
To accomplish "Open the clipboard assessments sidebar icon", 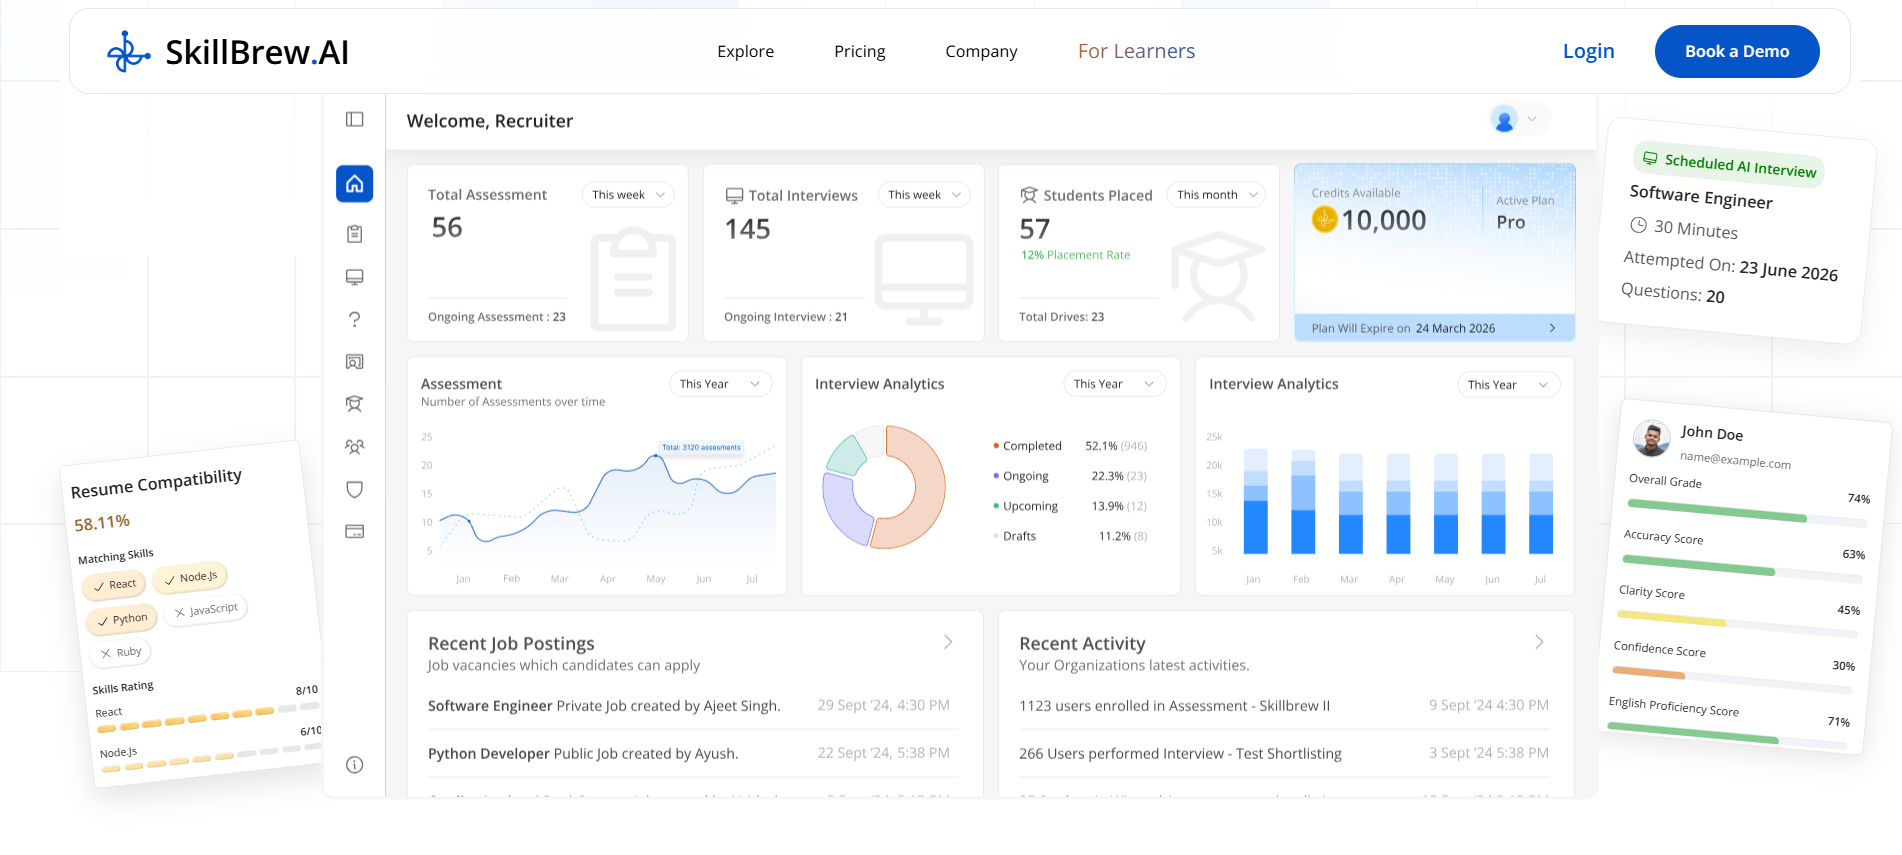I will click(354, 234).
